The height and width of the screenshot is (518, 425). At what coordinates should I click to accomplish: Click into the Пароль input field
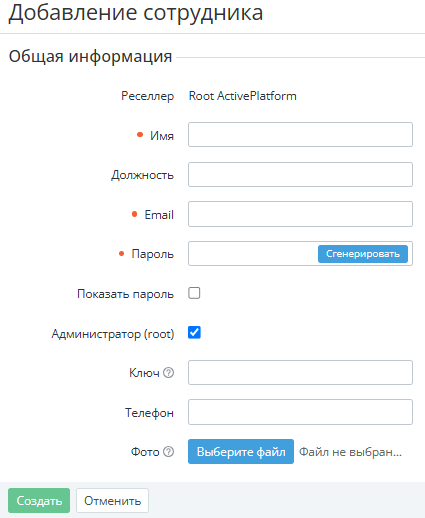point(253,254)
